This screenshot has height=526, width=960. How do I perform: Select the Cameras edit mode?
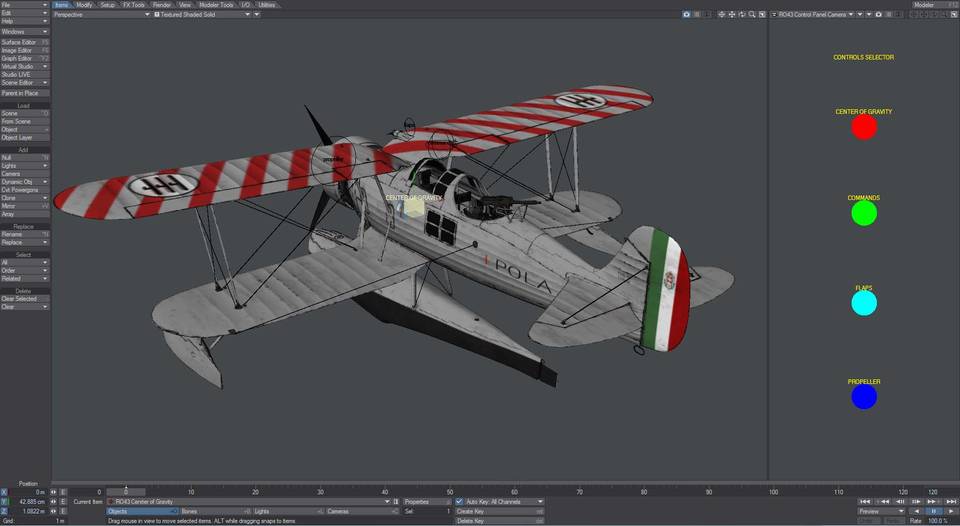tap(362, 511)
